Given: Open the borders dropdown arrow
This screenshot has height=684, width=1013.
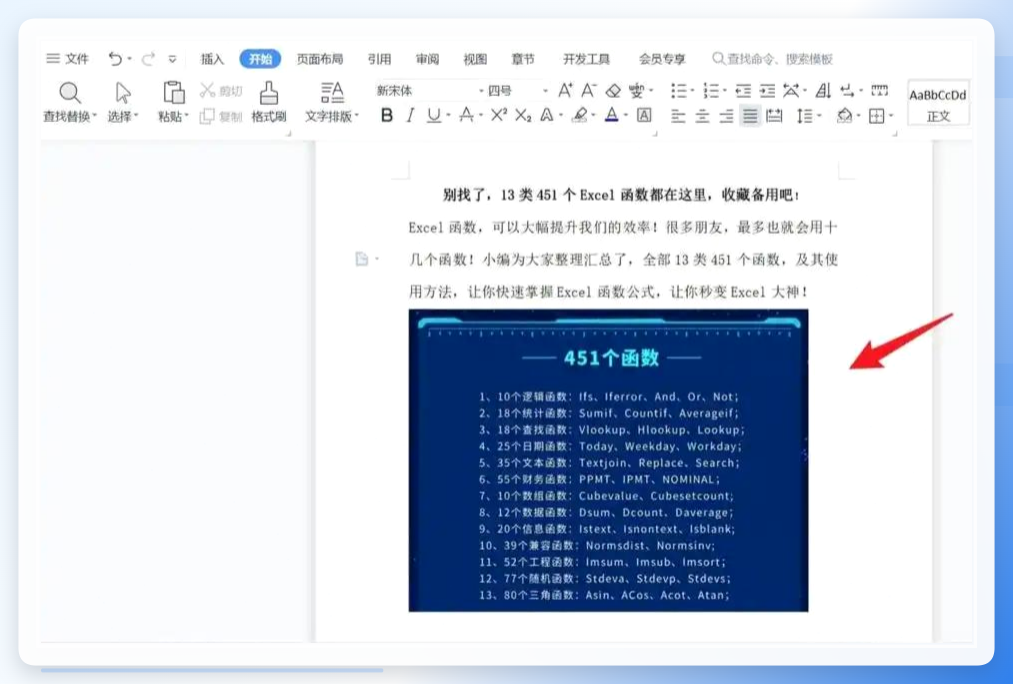Looking at the screenshot, I should pyautogui.click(x=891, y=116).
